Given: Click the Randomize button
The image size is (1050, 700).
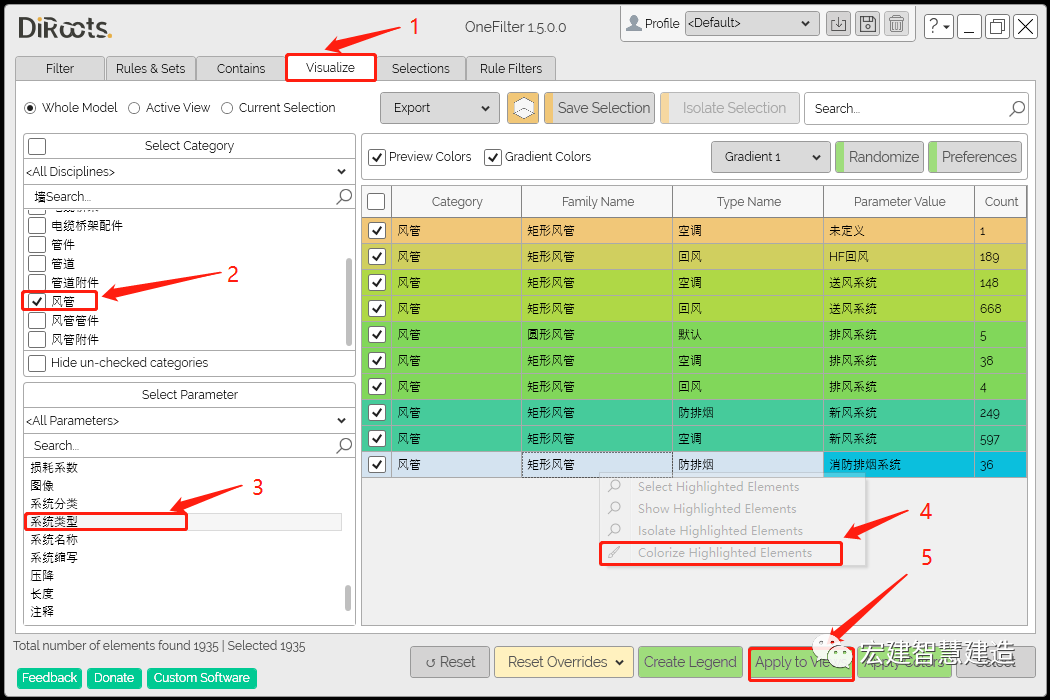Looking at the screenshot, I should tap(880, 157).
